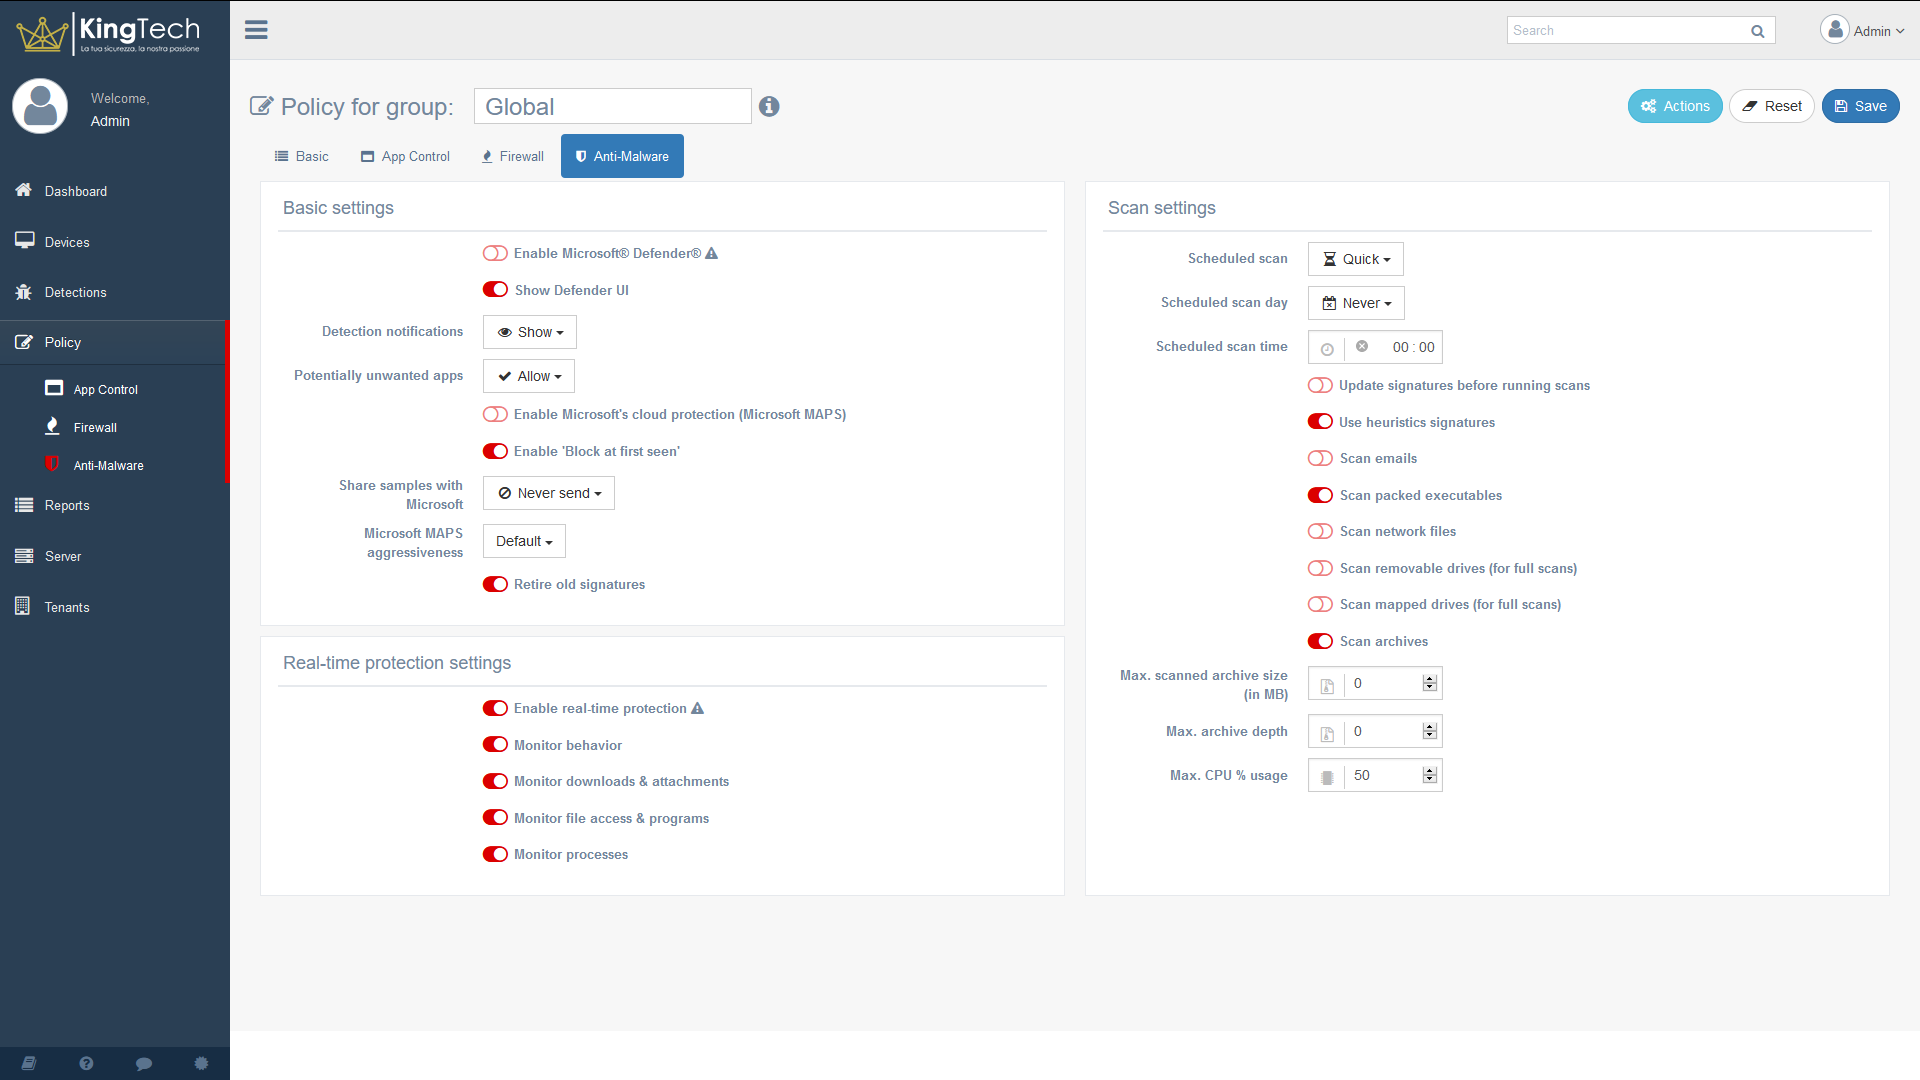Select the Anti-Malware tab
The width and height of the screenshot is (1920, 1080).
click(x=622, y=156)
